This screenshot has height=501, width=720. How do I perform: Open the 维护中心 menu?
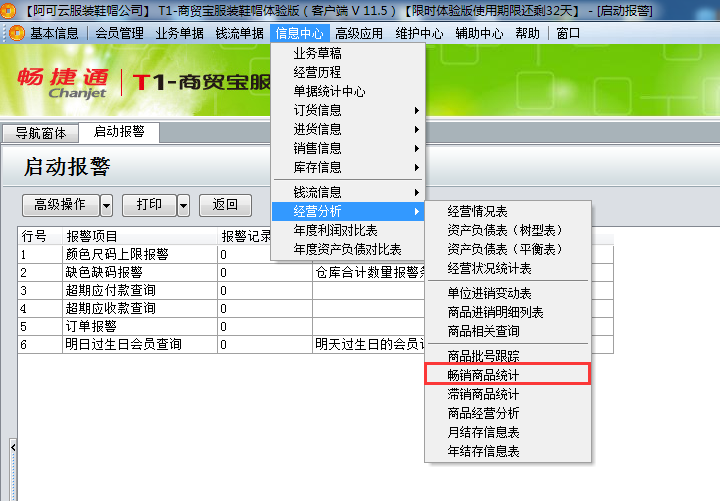419,33
